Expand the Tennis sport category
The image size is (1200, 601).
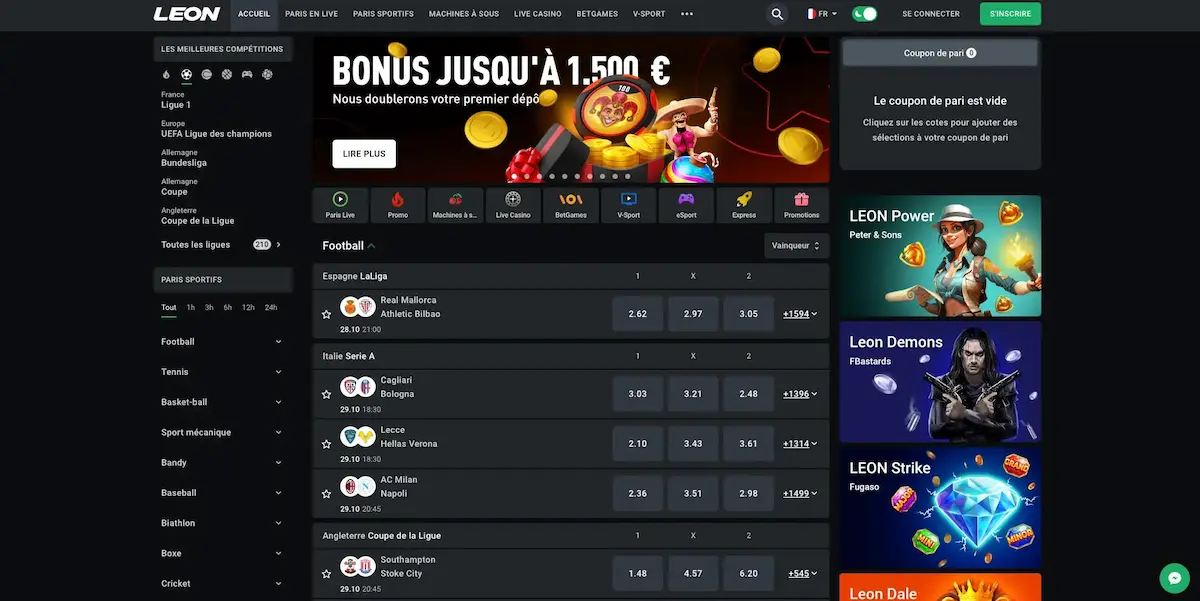[x=222, y=372]
